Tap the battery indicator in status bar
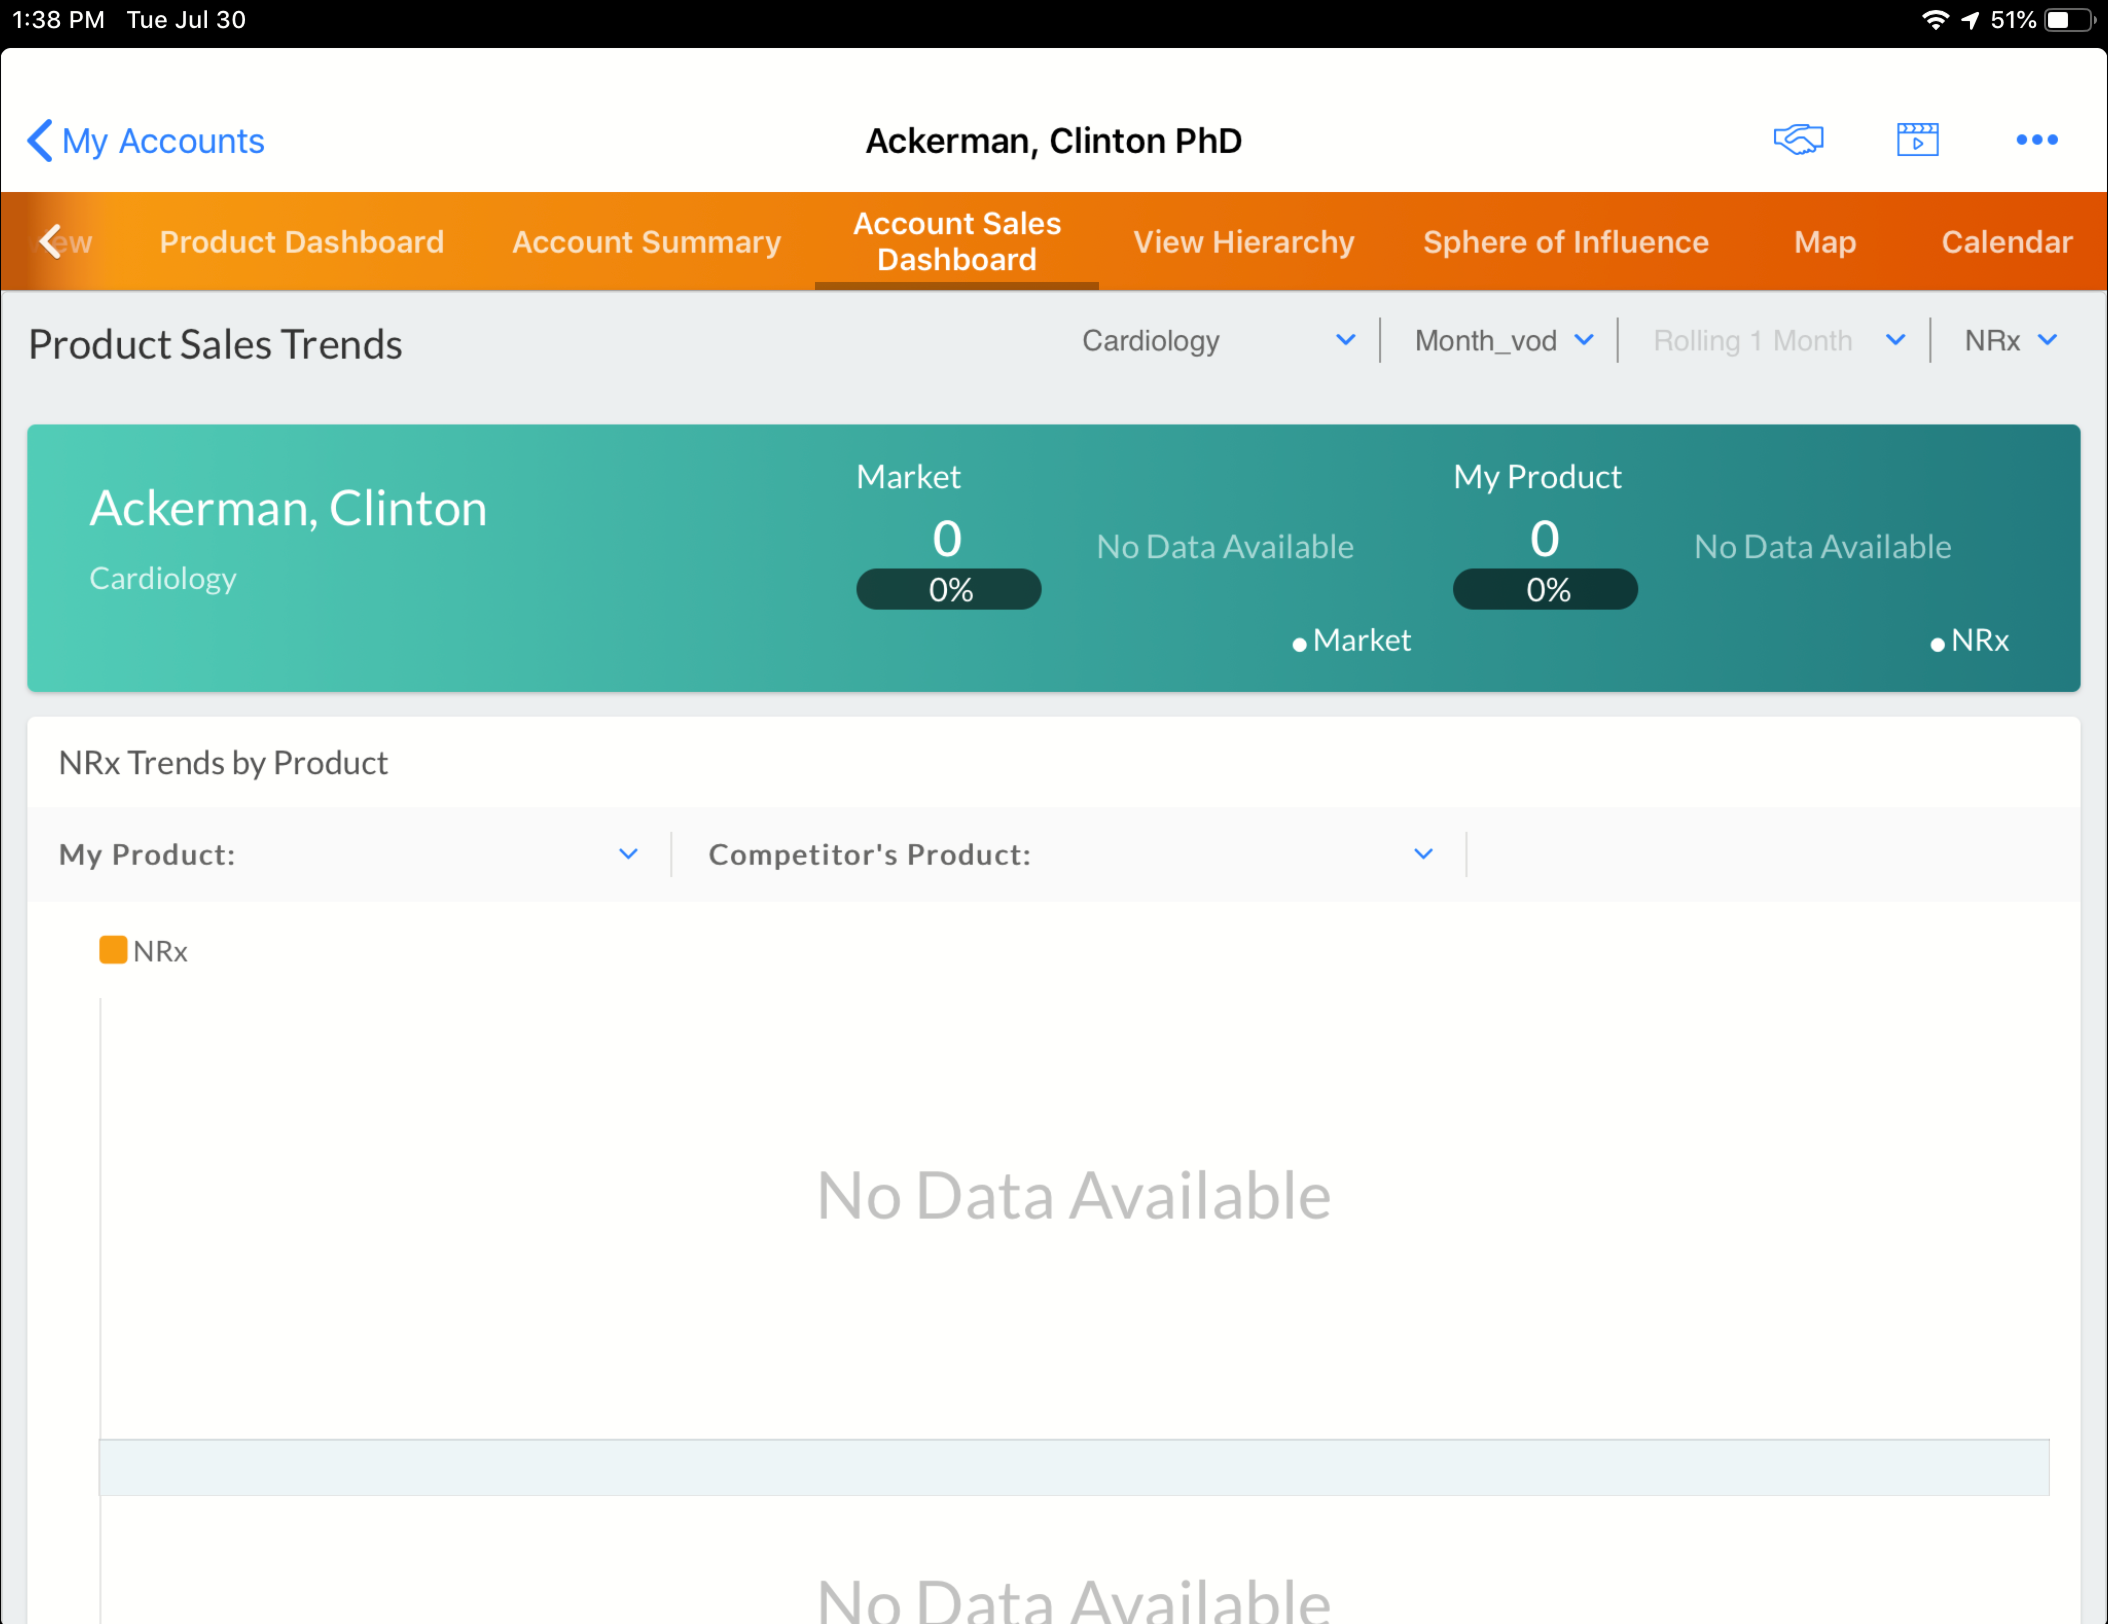This screenshot has height=1624, width=2108. pyautogui.click(x=2069, y=20)
